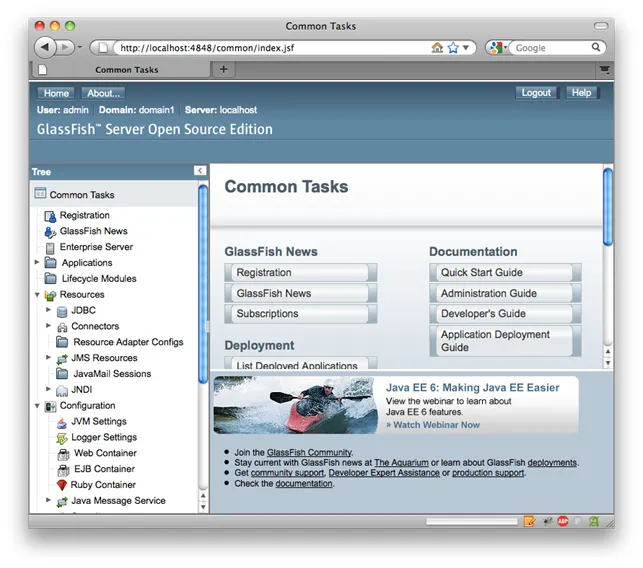
Task: Open the Application Deployment Guide
Action: (505, 341)
